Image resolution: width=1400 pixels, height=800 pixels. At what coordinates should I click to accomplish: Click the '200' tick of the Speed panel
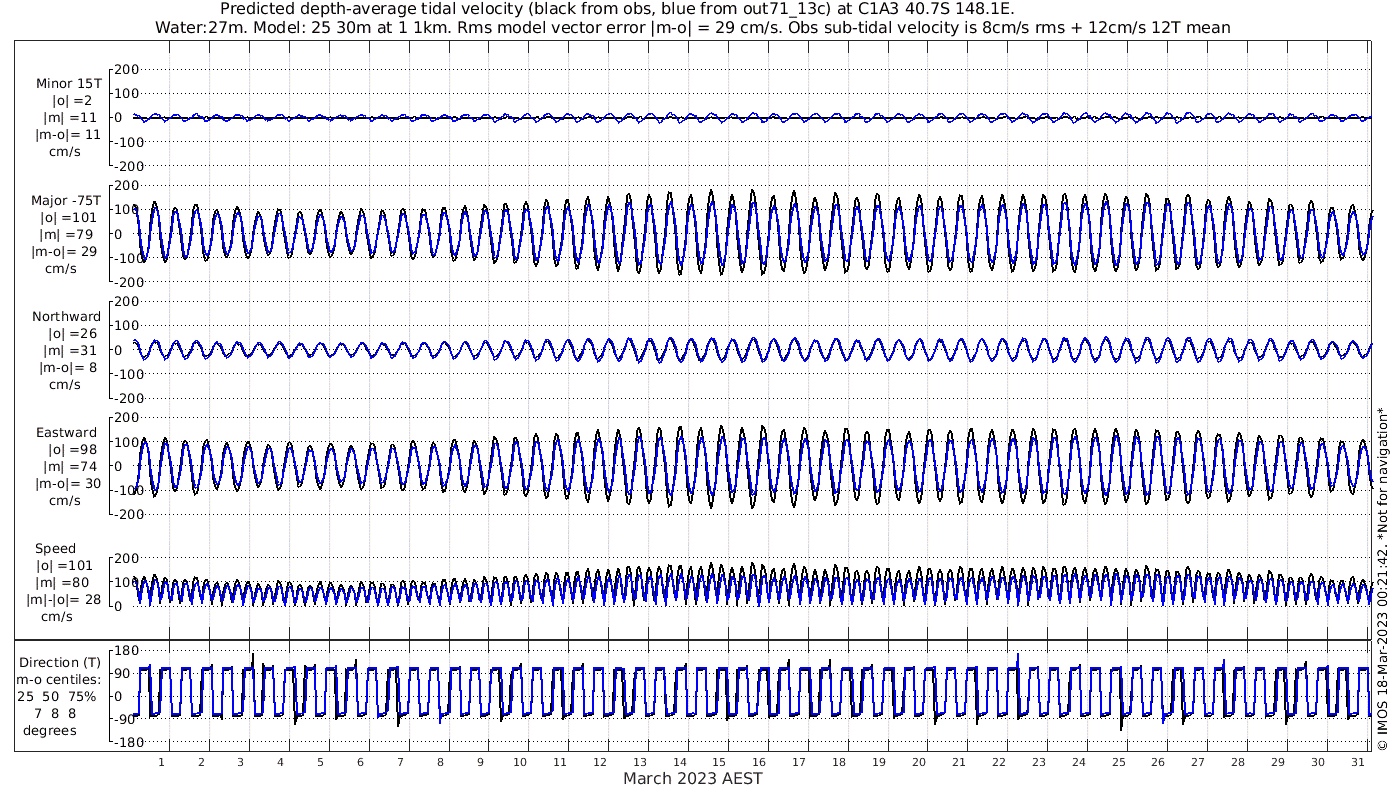coord(126,558)
